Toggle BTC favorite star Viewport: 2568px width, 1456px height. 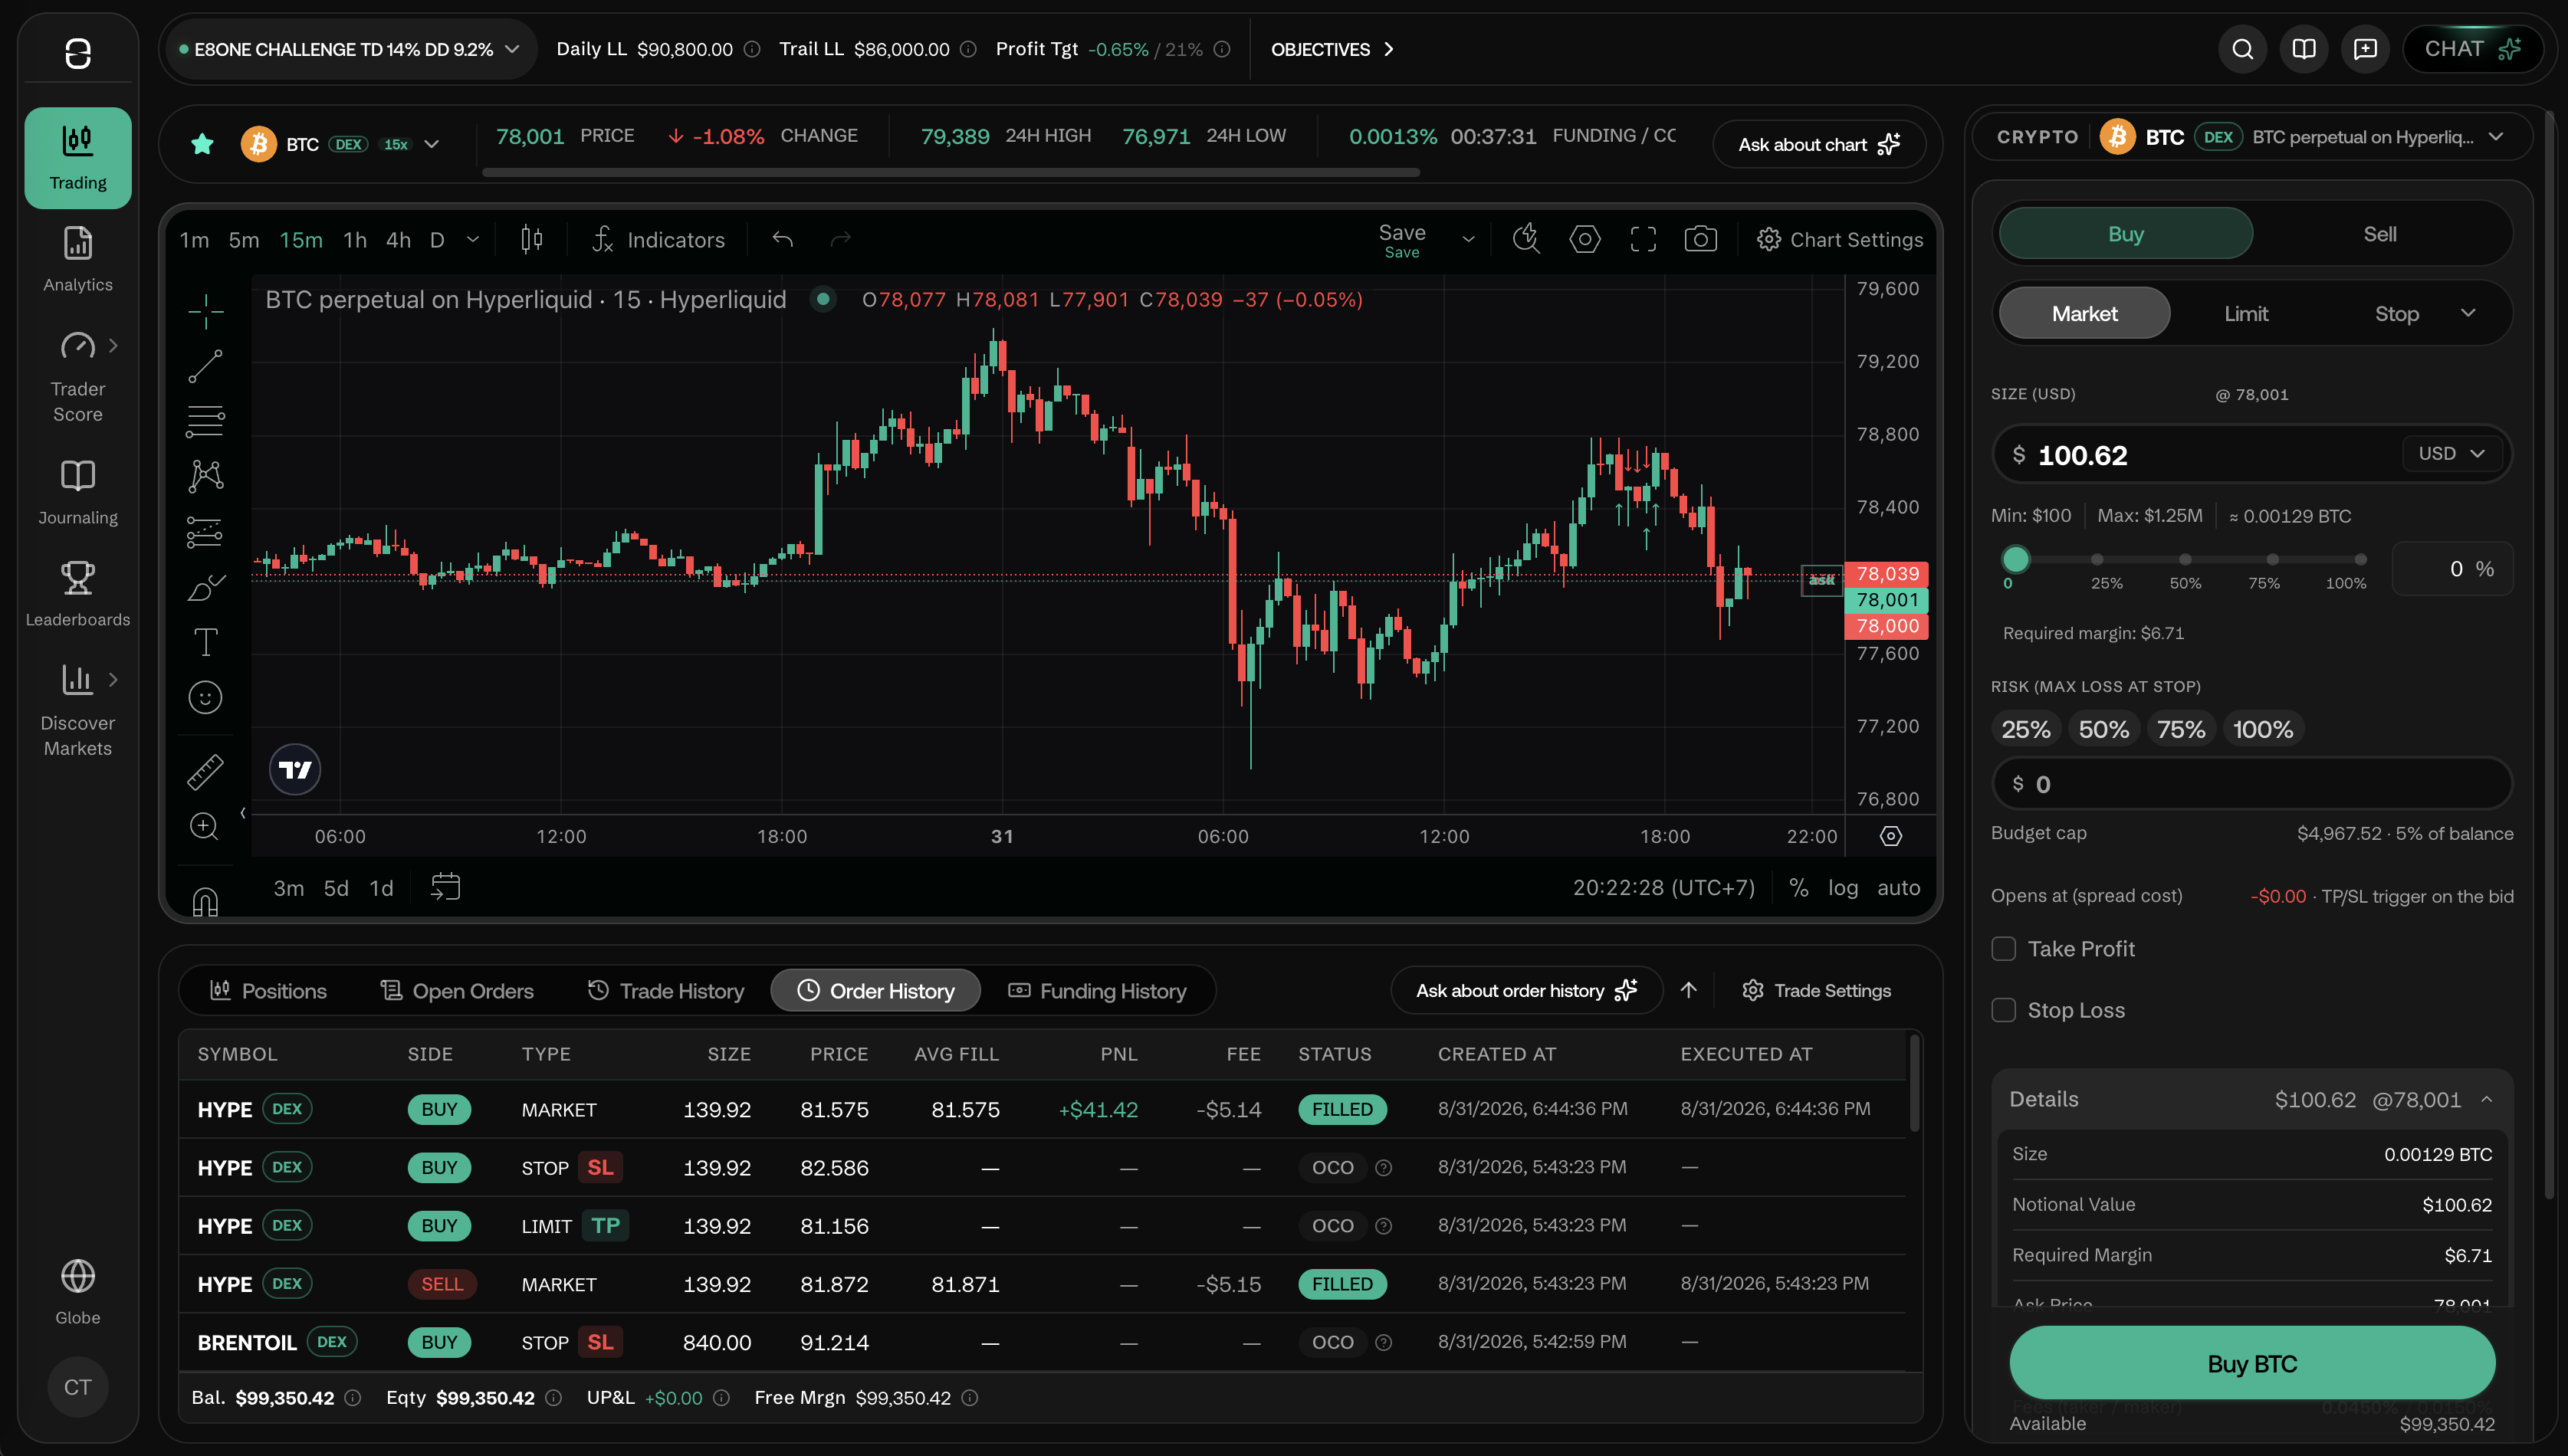pos(202,144)
